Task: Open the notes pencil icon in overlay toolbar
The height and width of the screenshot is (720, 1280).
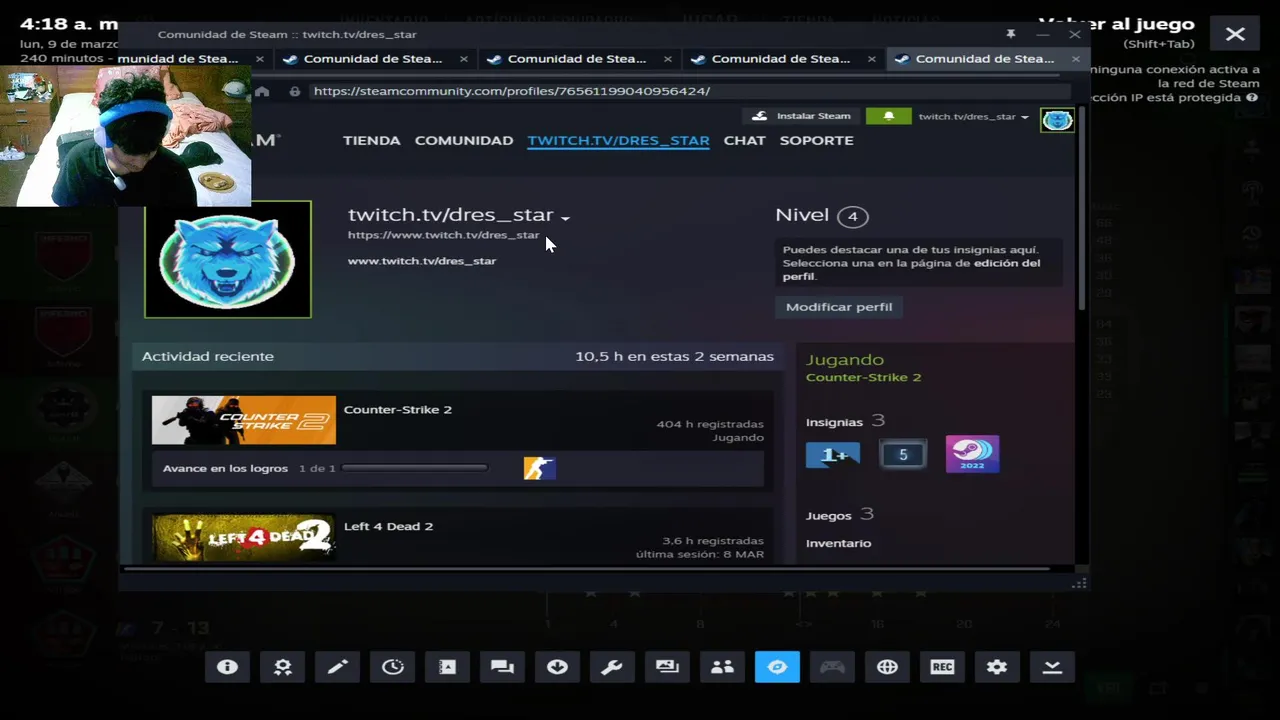Action: point(337,667)
